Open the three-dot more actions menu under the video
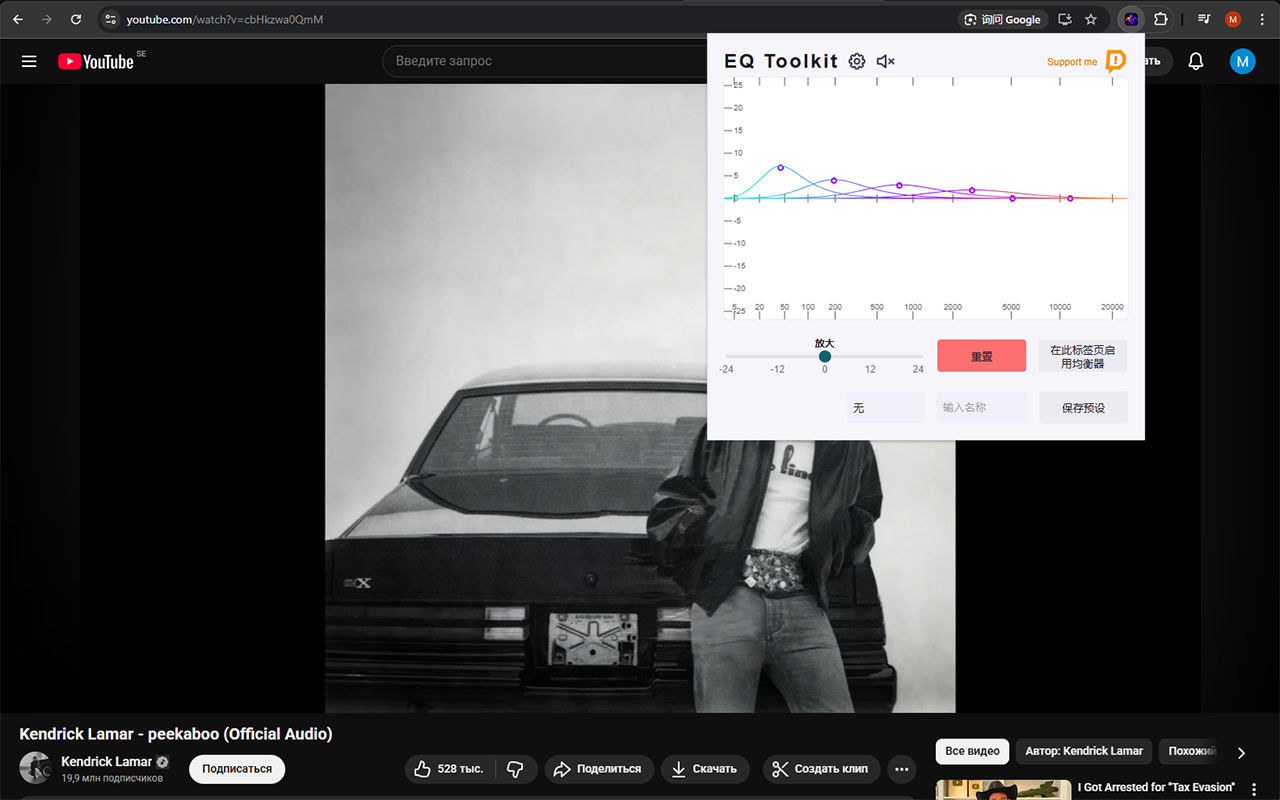The image size is (1280, 800). point(901,769)
